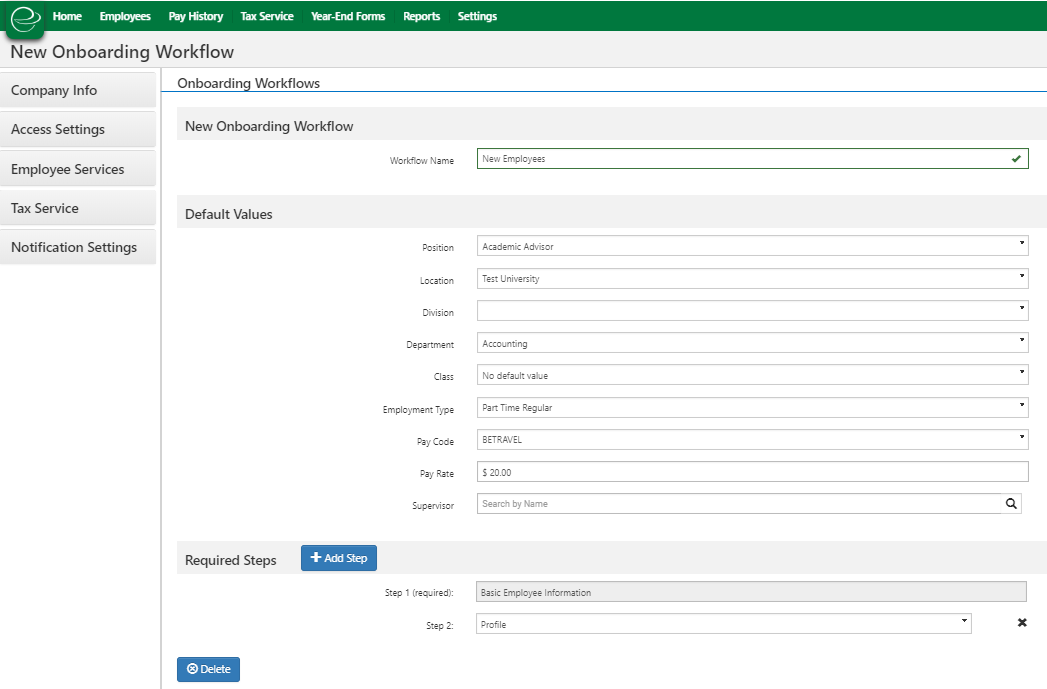Select Notification Settings in the sidebar
Viewport: 1047px width, 689px height.
(78, 247)
